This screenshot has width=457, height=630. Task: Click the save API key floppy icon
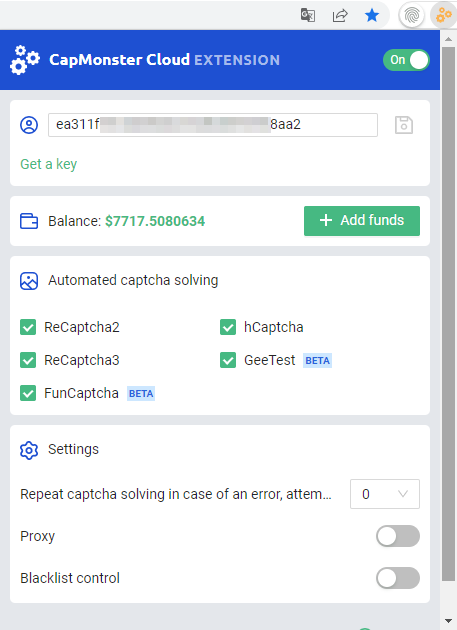coord(404,125)
